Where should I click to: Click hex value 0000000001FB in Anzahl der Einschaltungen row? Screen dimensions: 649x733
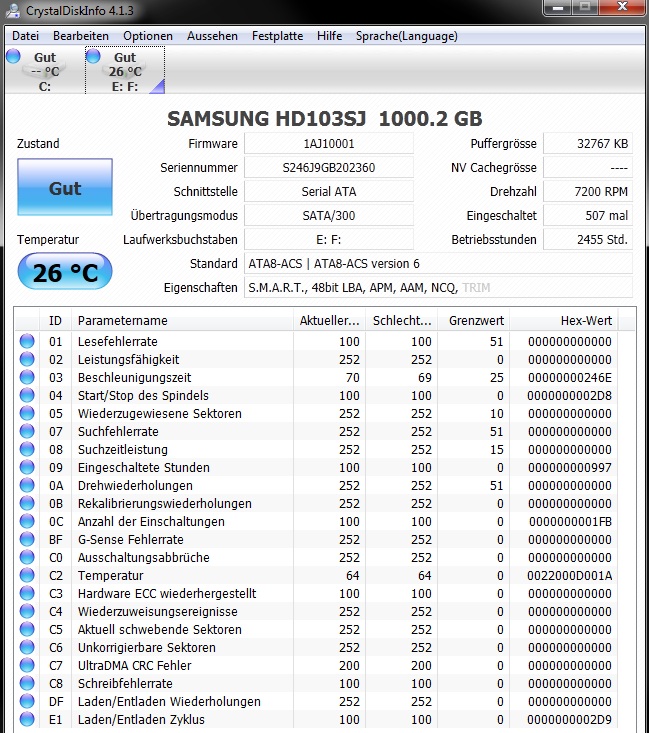coord(570,521)
